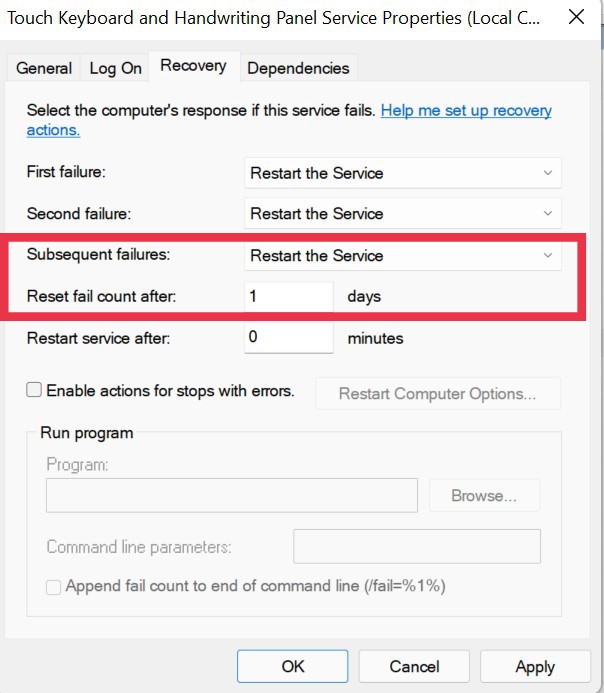Enable actions for stops with errors checkbox
Viewport: 604px width, 693px height.
[x=35, y=391]
